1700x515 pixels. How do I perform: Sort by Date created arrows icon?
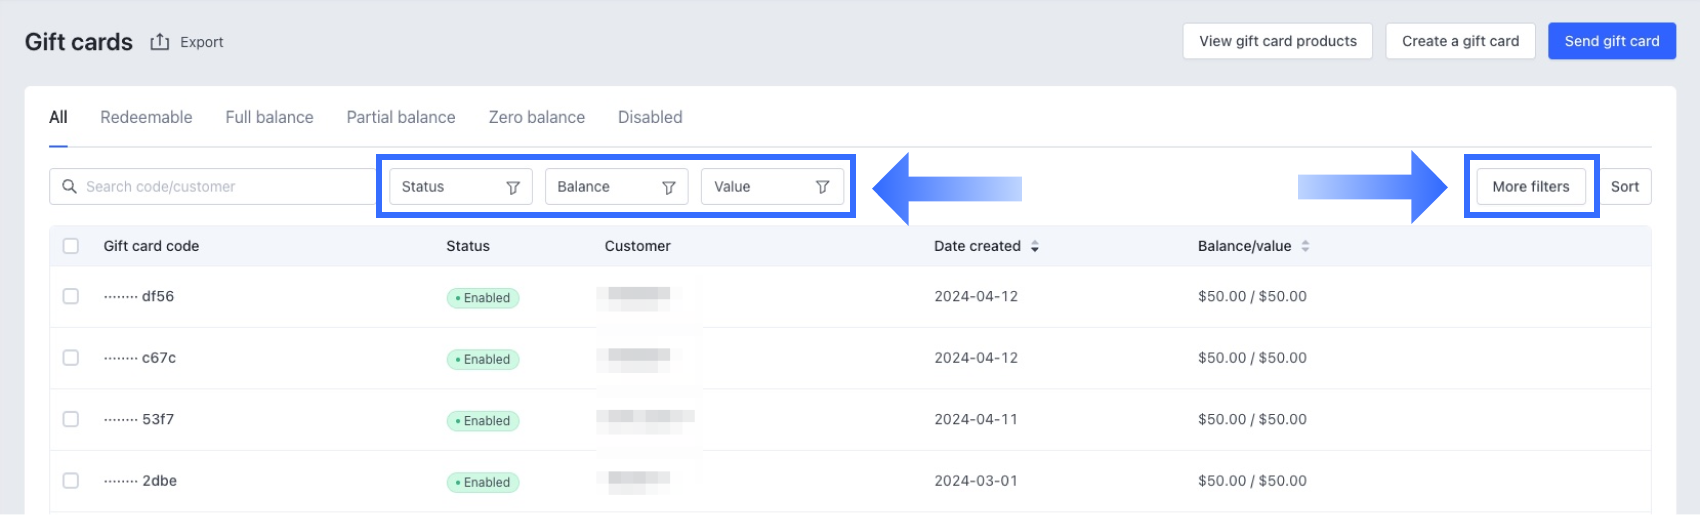[1035, 246]
